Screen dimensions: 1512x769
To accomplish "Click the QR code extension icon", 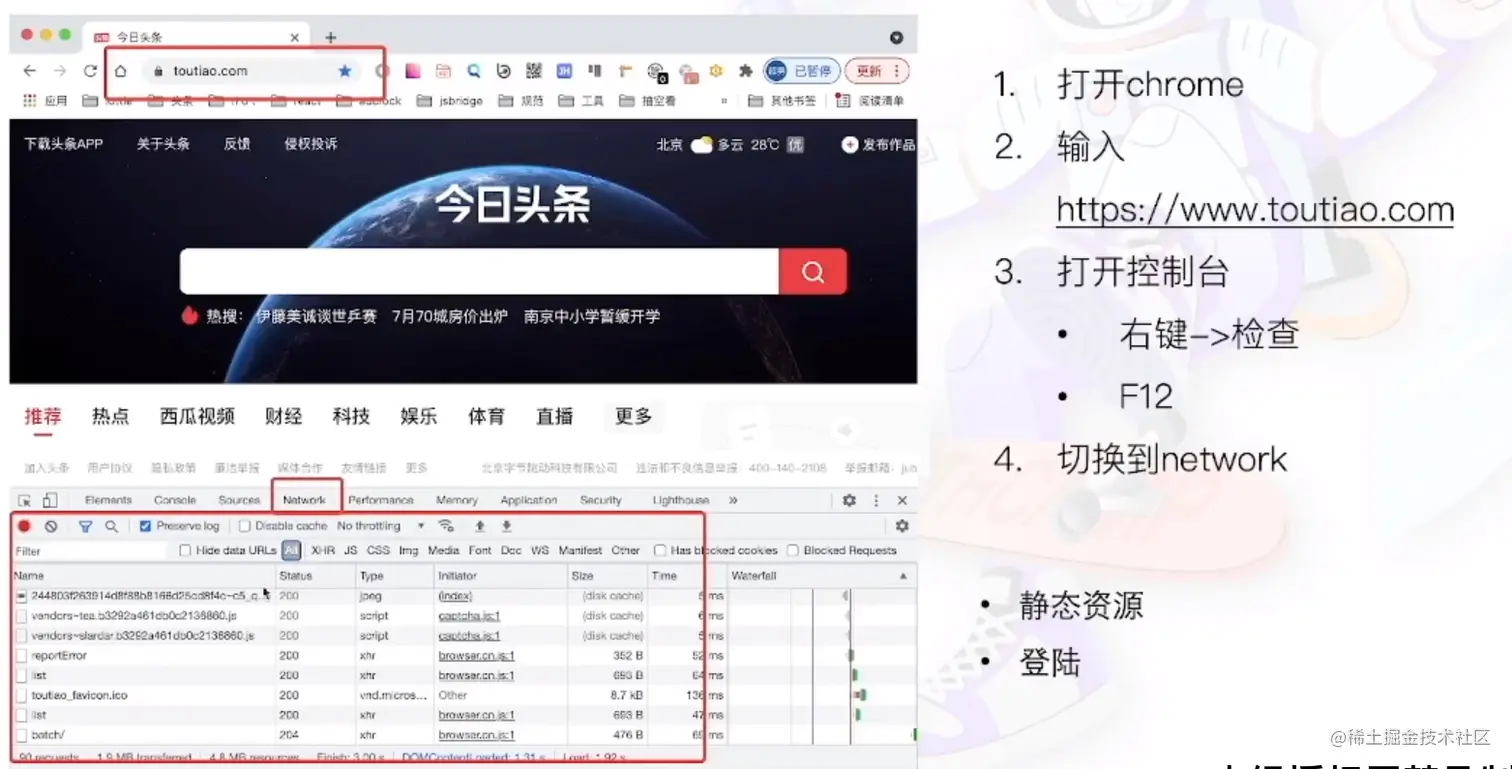I will pyautogui.click(x=534, y=71).
